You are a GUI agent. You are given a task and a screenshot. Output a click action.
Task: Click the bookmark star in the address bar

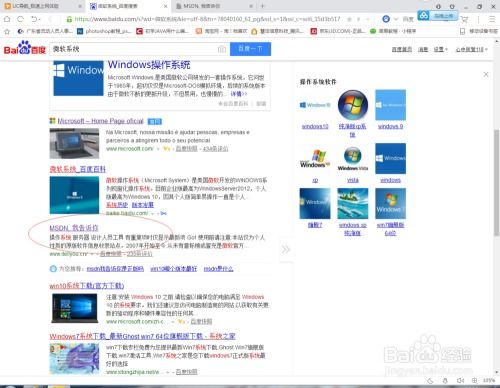[349, 19]
